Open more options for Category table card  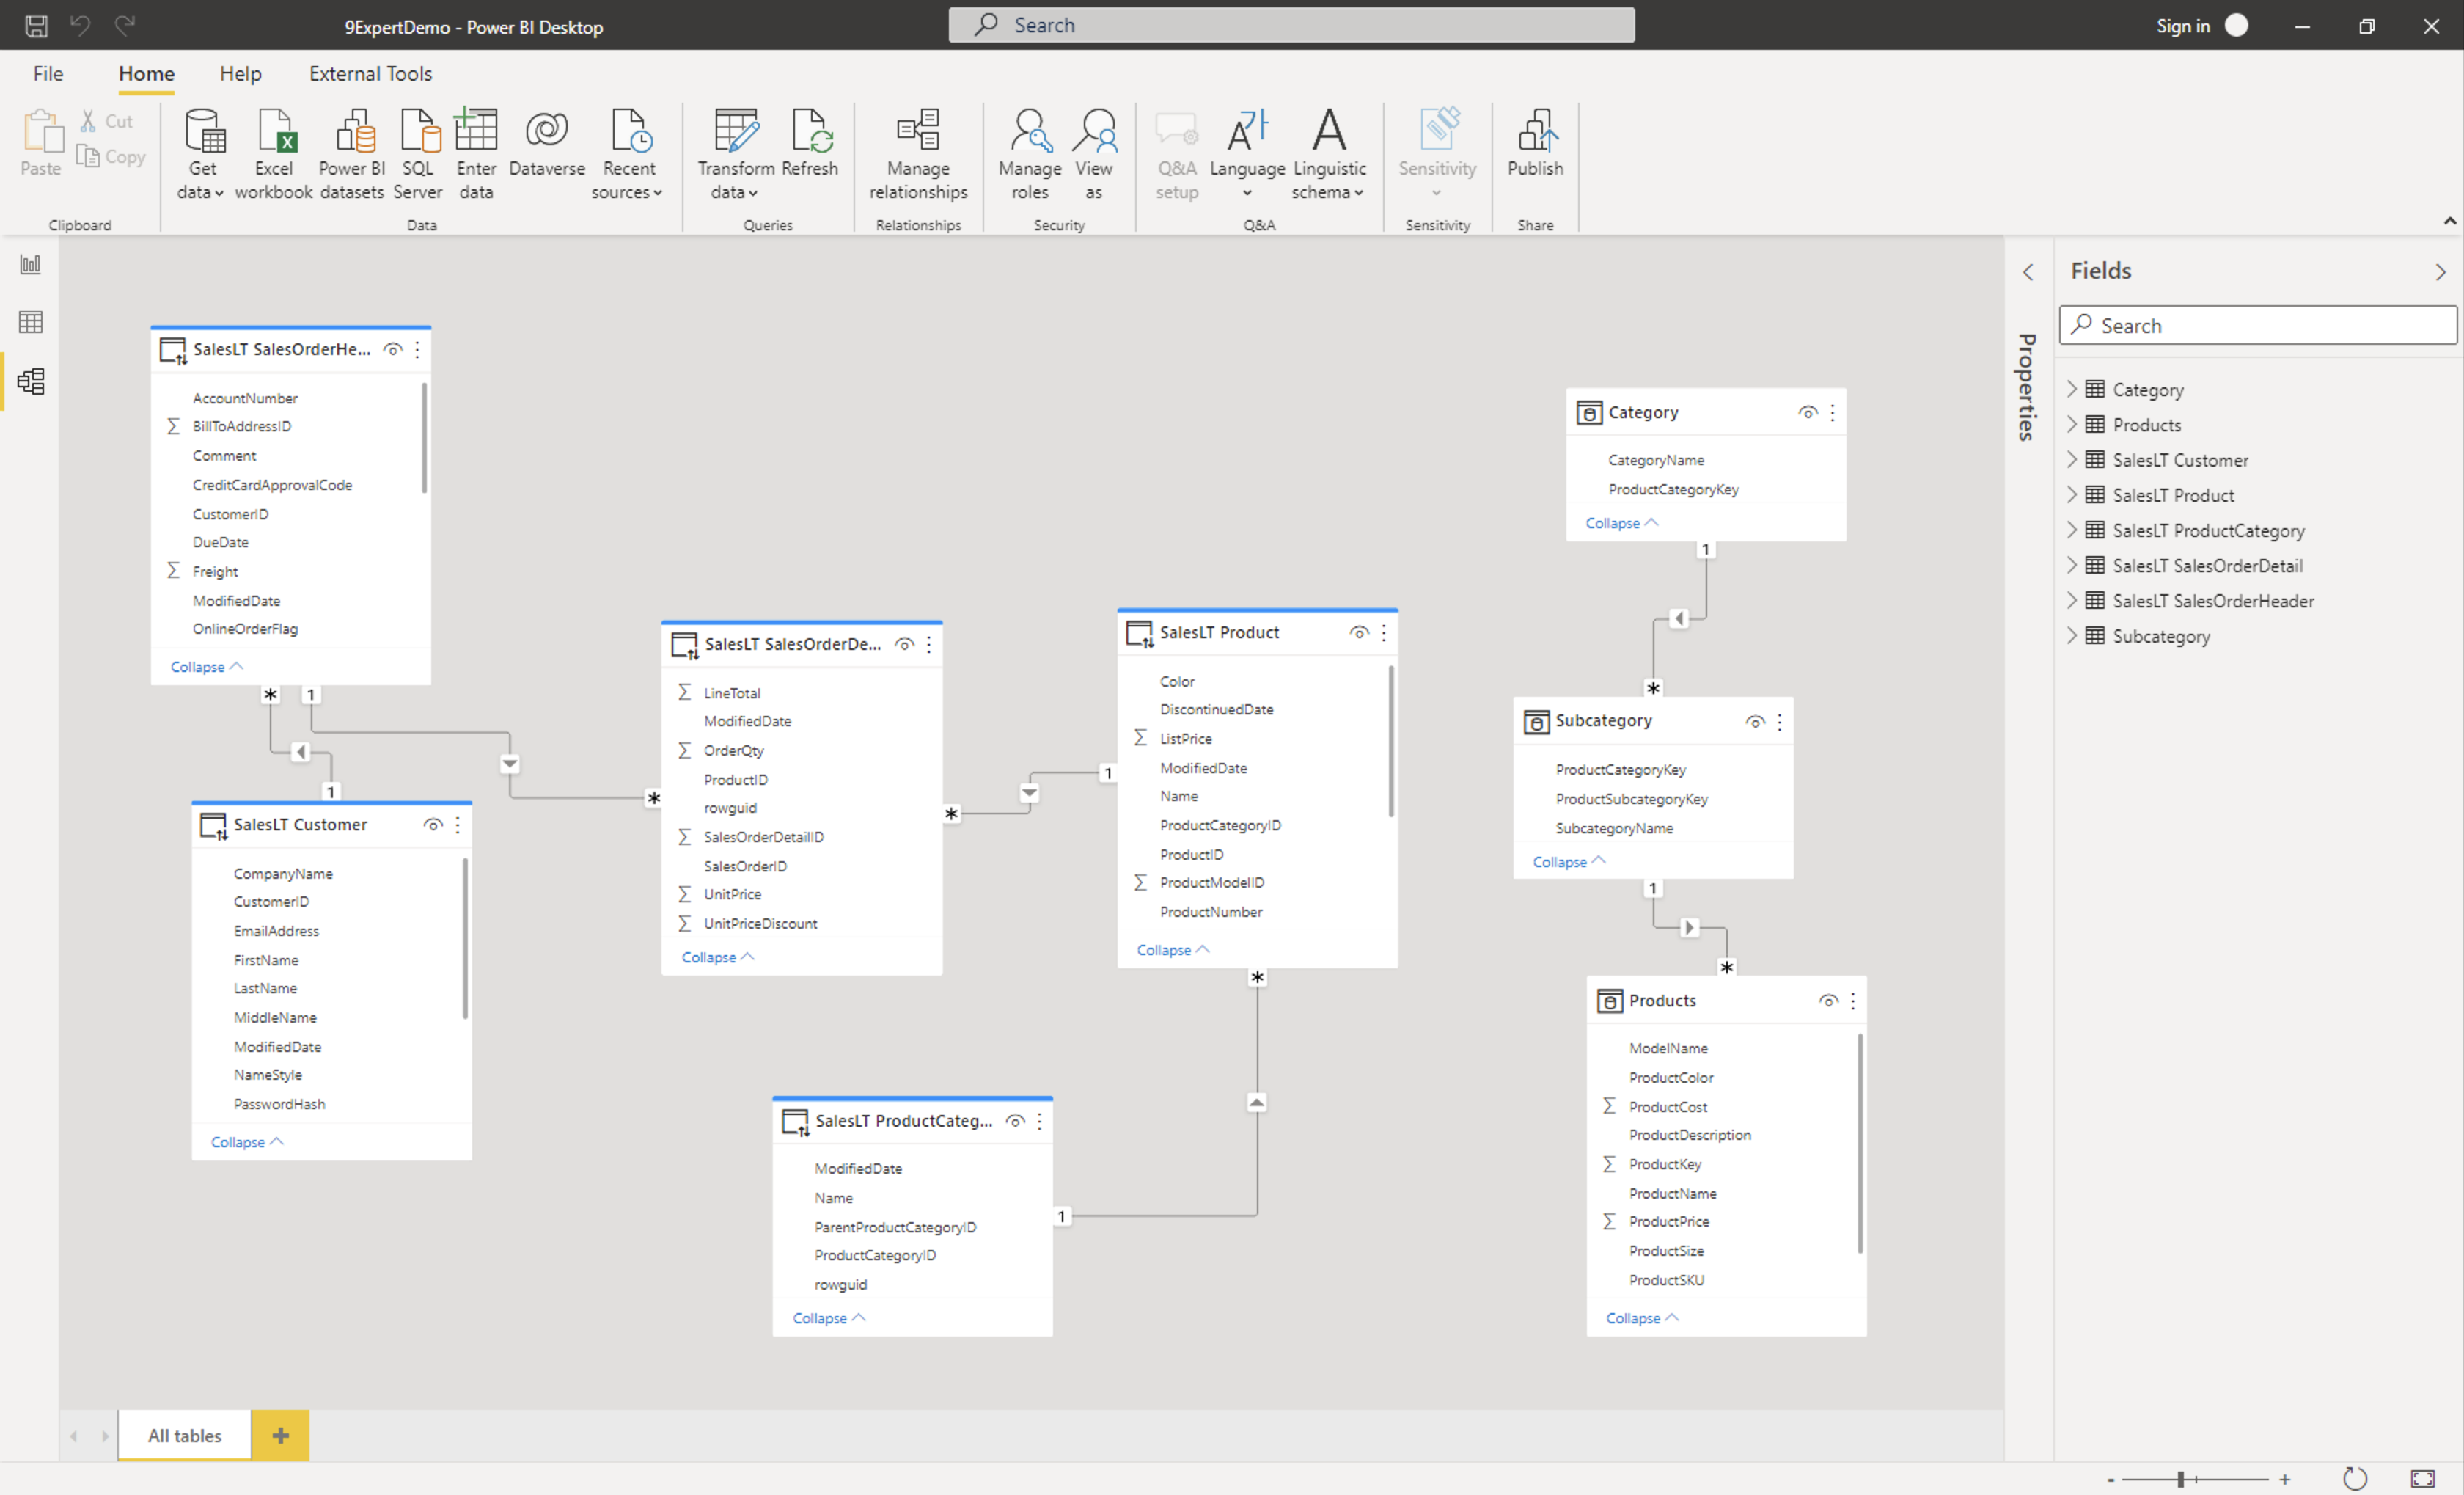pos(1832,412)
